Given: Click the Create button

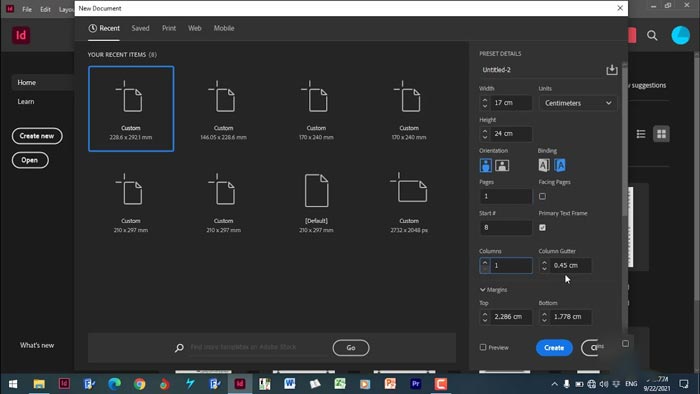Looking at the screenshot, I should (x=554, y=348).
